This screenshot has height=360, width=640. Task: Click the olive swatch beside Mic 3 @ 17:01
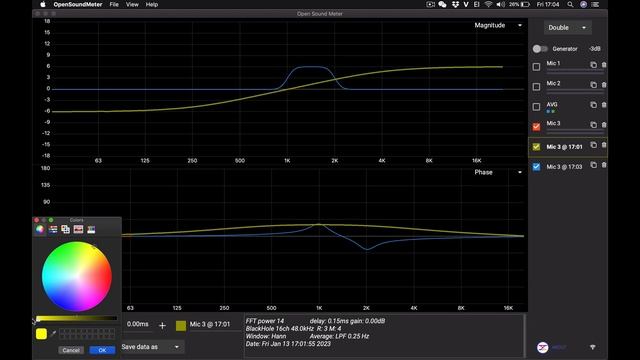click(x=181, y=325)
